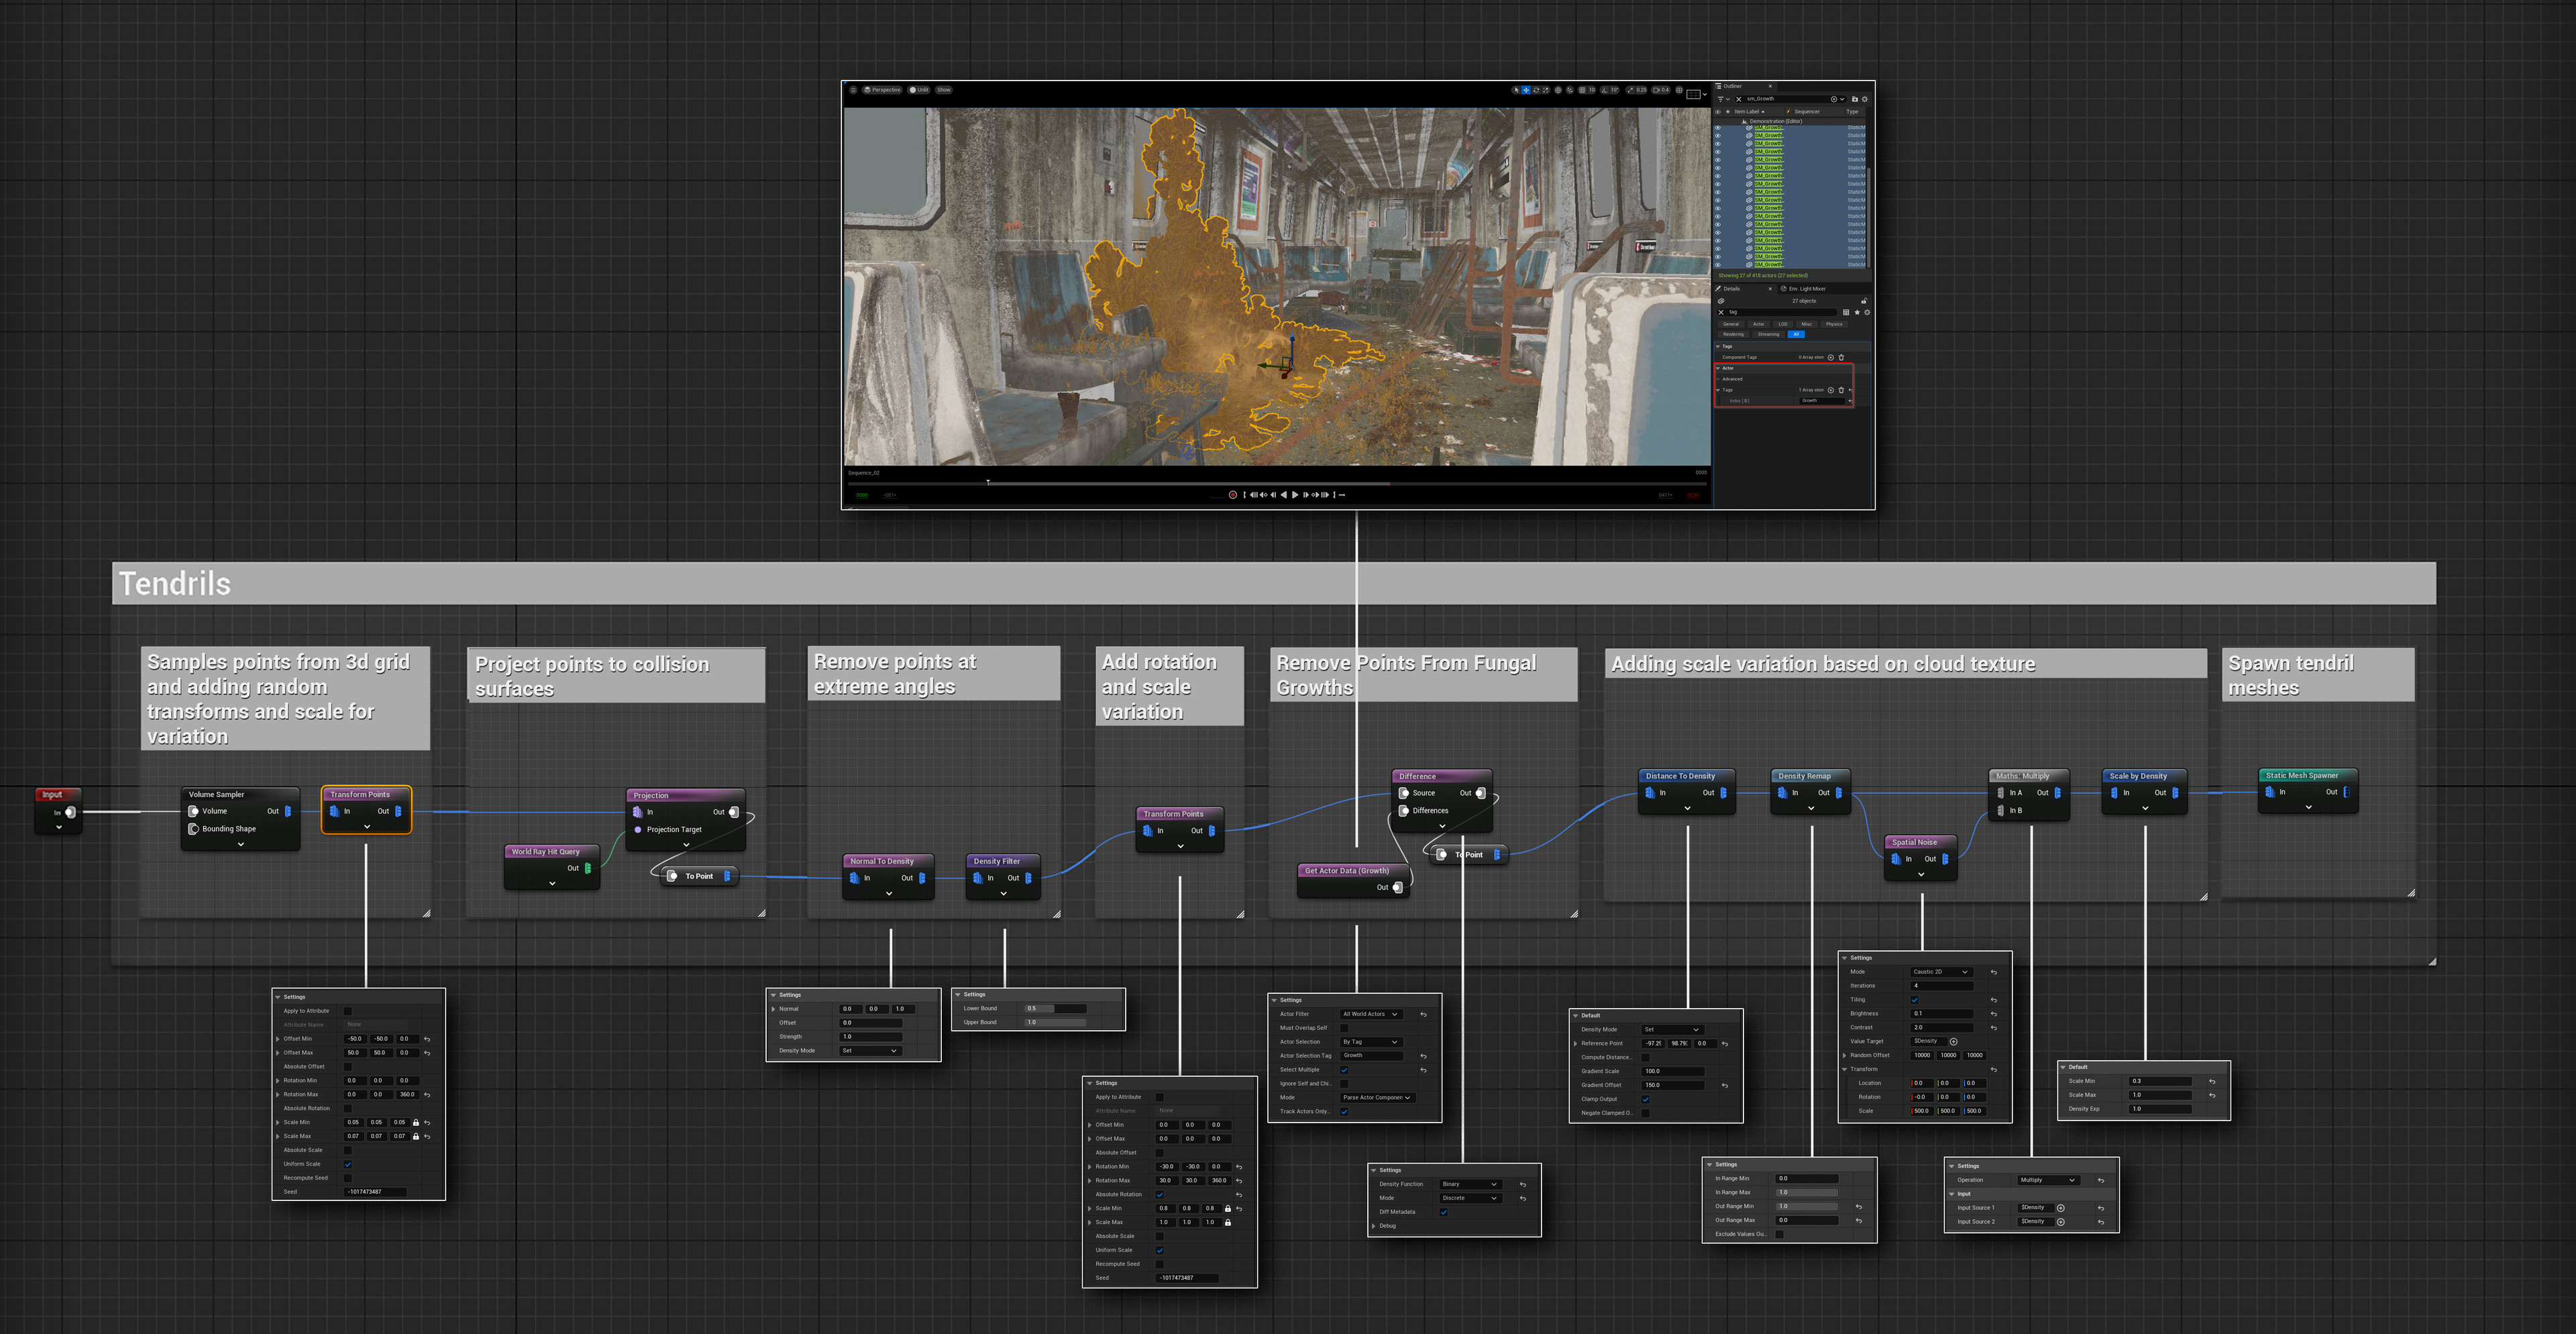Viewport: 2576px width, 1334px height.
Task: Click the Details favorites star icon
Action: (x=1857, y=312)
